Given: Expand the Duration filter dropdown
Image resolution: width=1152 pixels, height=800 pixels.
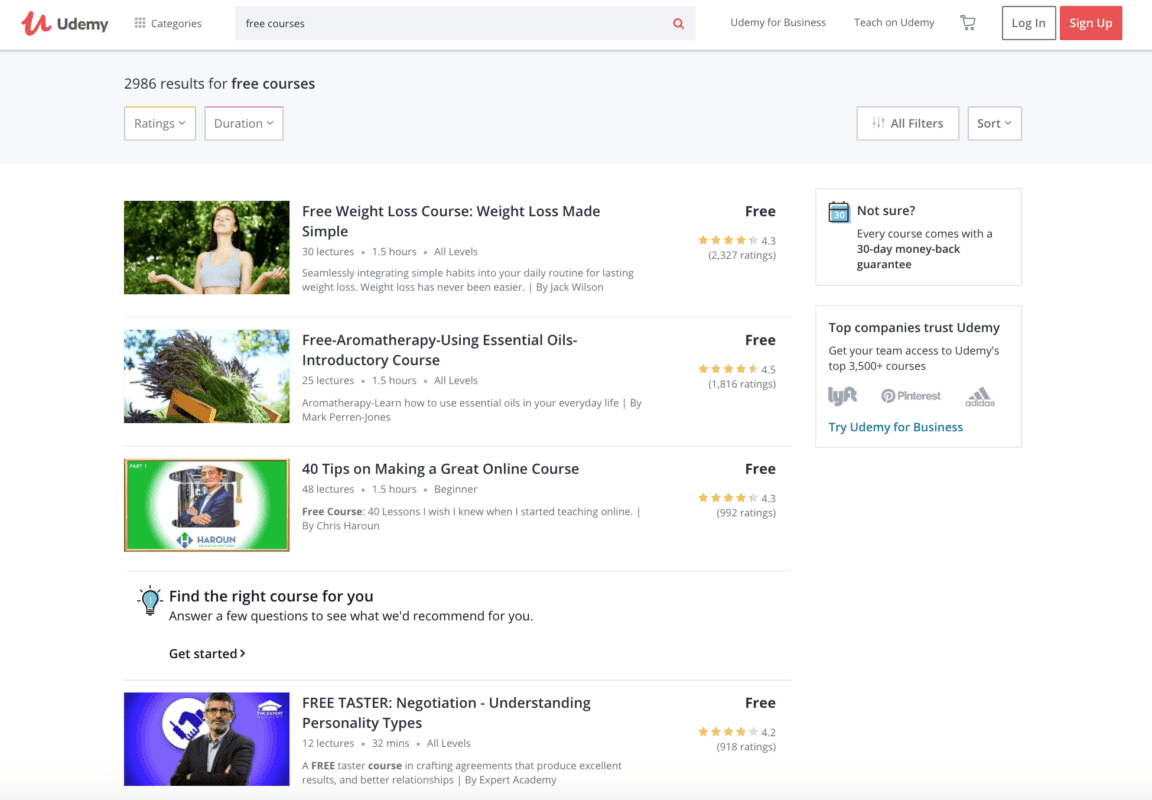Looking at the screenshot, I should click(244, 124).
